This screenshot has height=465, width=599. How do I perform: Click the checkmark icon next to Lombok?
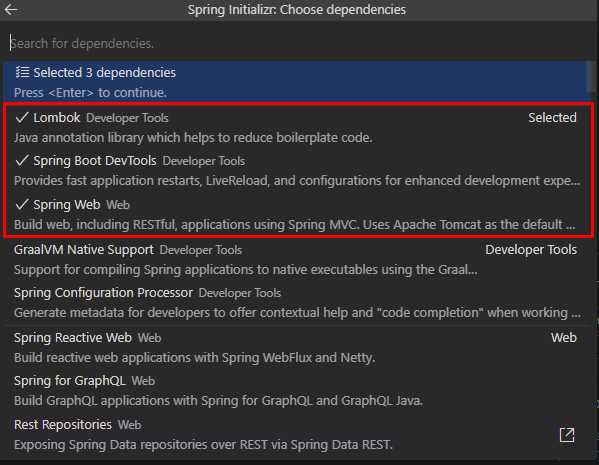[x=22, y=117]
